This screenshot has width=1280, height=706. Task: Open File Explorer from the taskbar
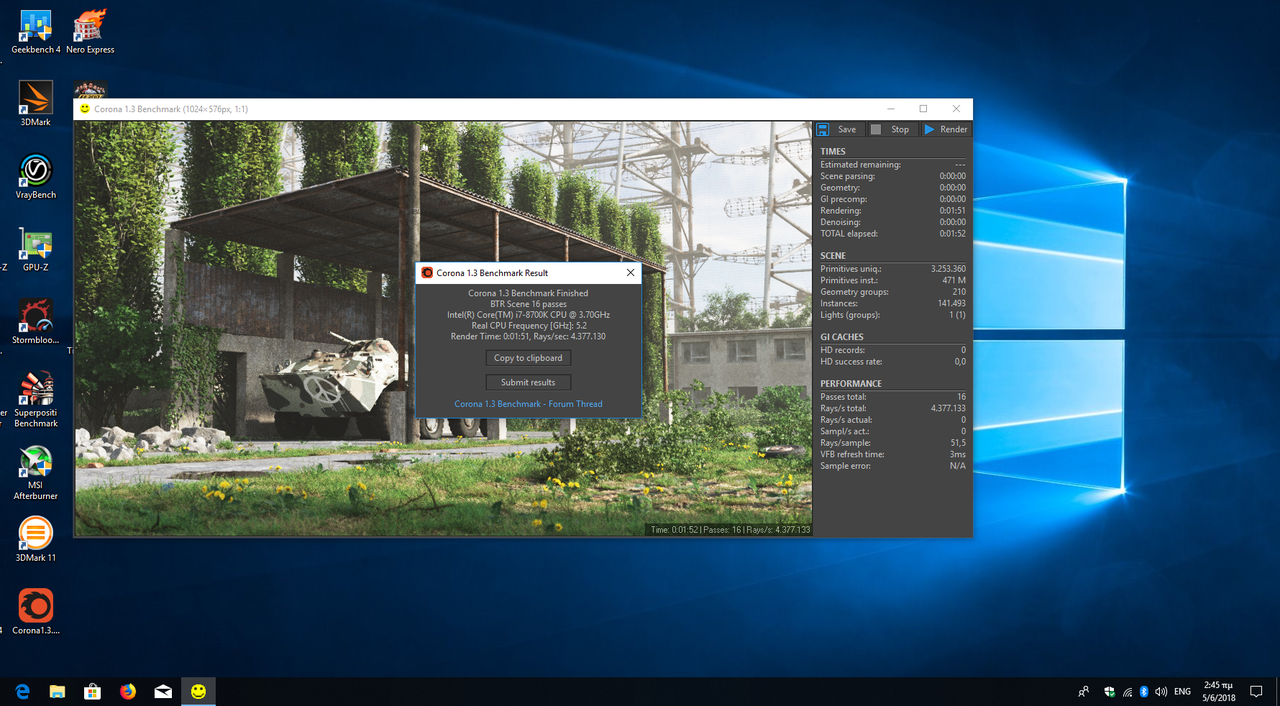(x=57, y=691)
